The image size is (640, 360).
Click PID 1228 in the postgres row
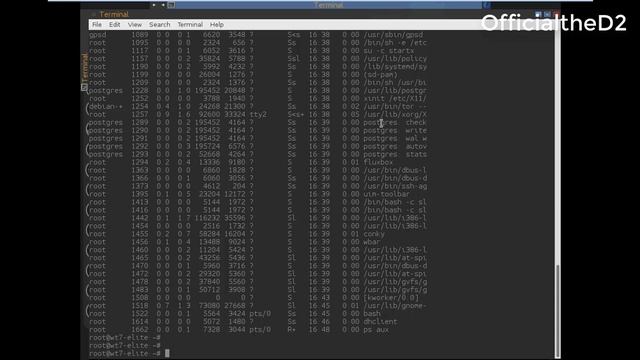coord(140,91)
